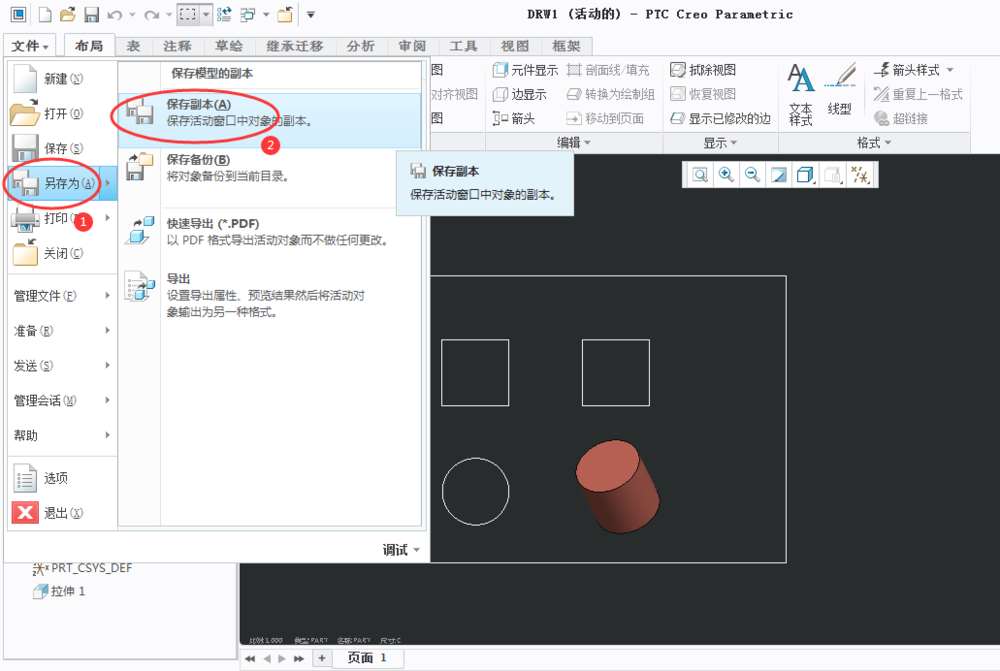1000x671 pixels.
Task: Select PRT_CSYS_DEF in the model tree
Action: [82, 568]
